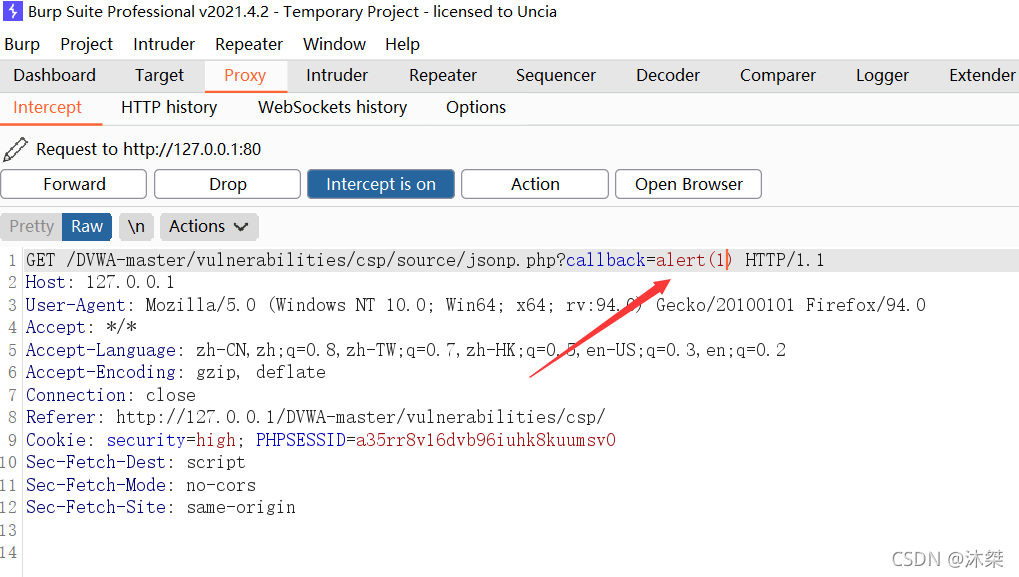Drop the intercepted request
This screenshot has width=1019, height=577.
(227, 185)
